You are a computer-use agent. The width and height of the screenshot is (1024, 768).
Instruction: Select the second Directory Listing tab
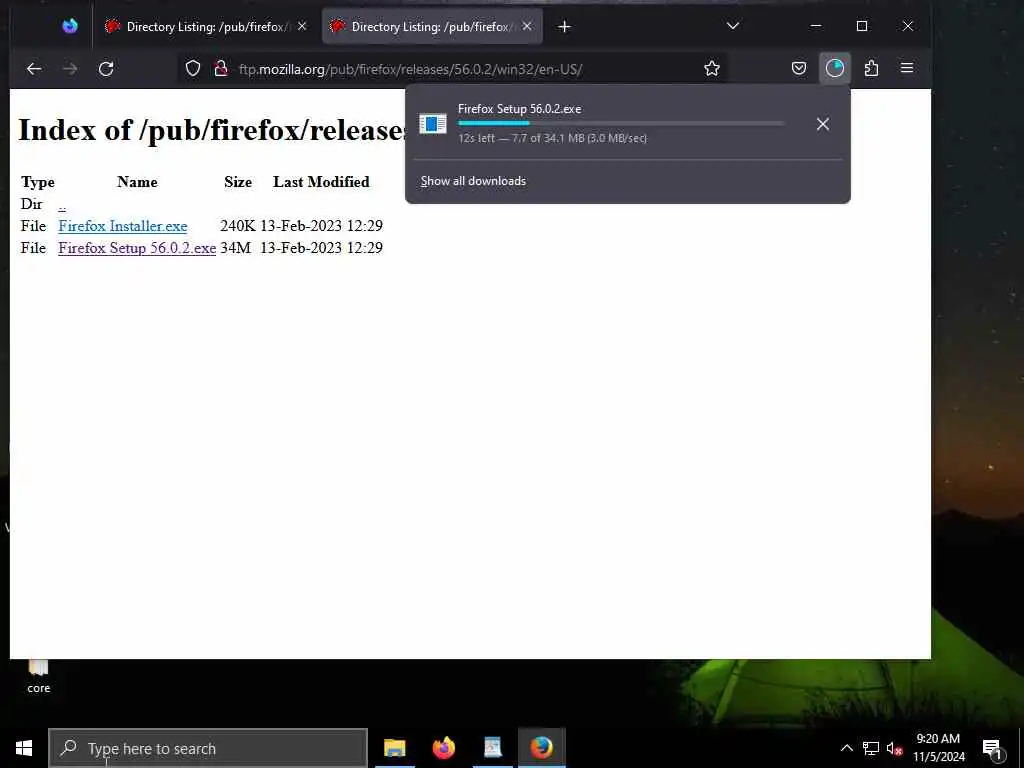coord(432,27)
